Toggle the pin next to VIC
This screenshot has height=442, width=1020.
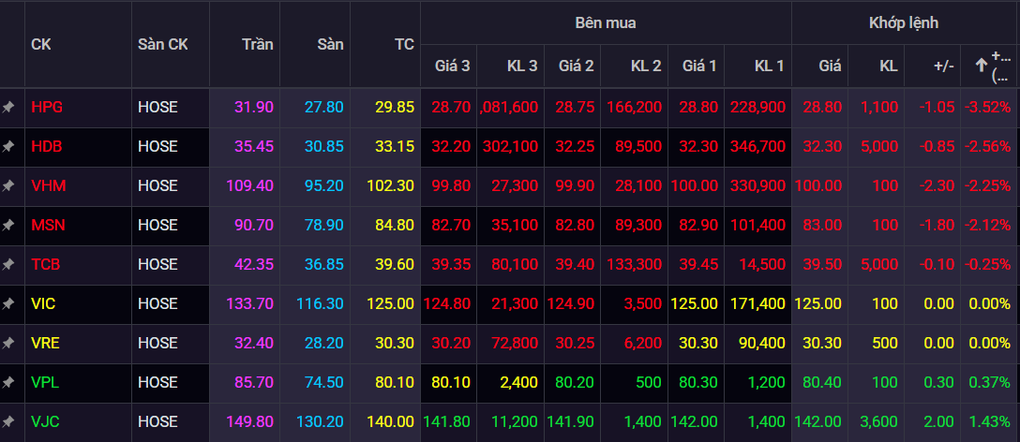8,304
